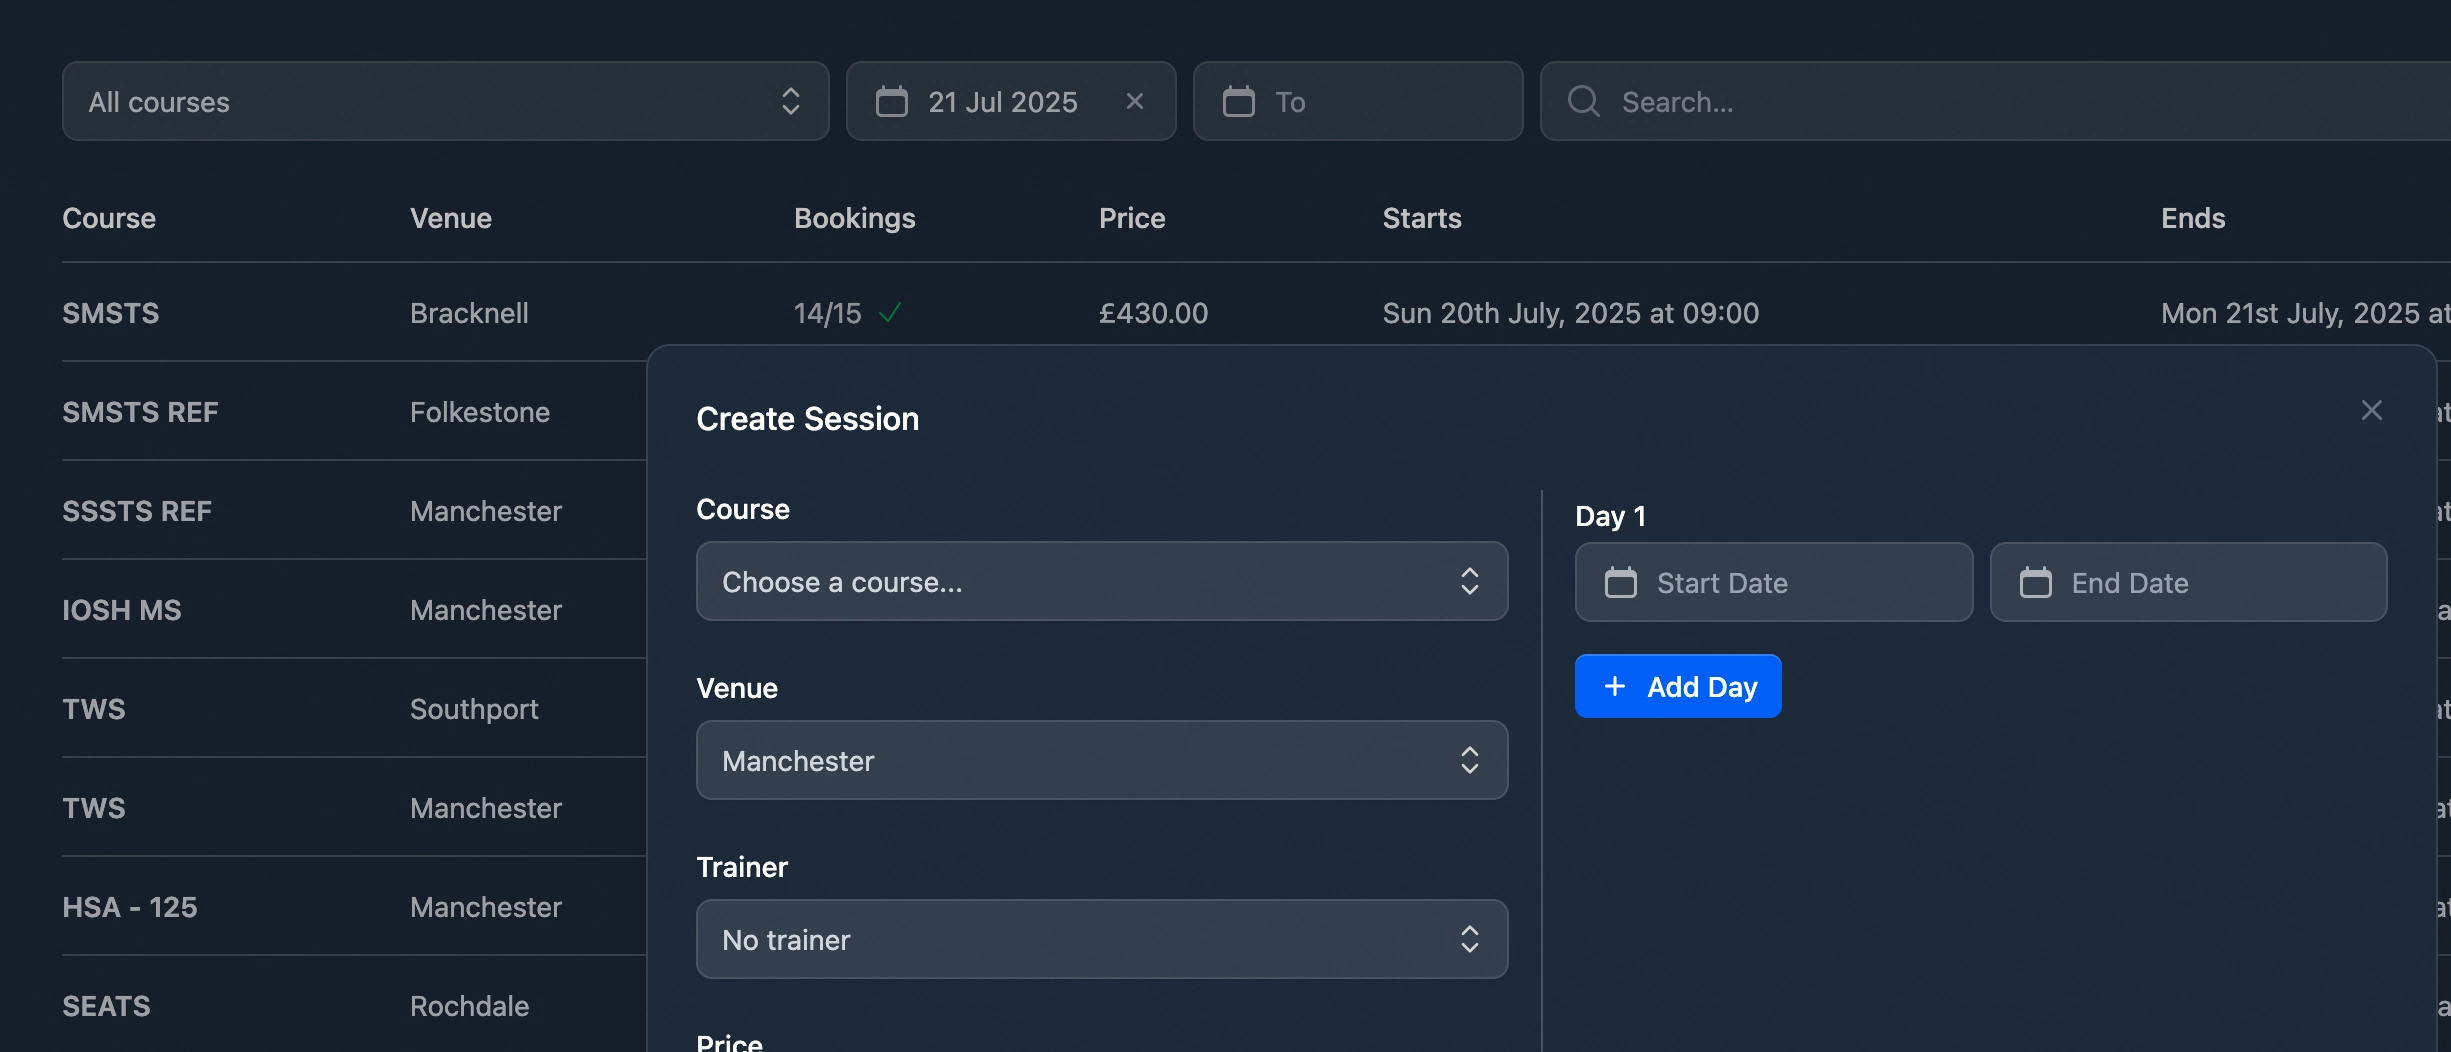The width and height of the screenshot is (2451, 1052).
Task: Click the calendar icon in To filter
Action: pyautogui.click(x=1238, y=101)
